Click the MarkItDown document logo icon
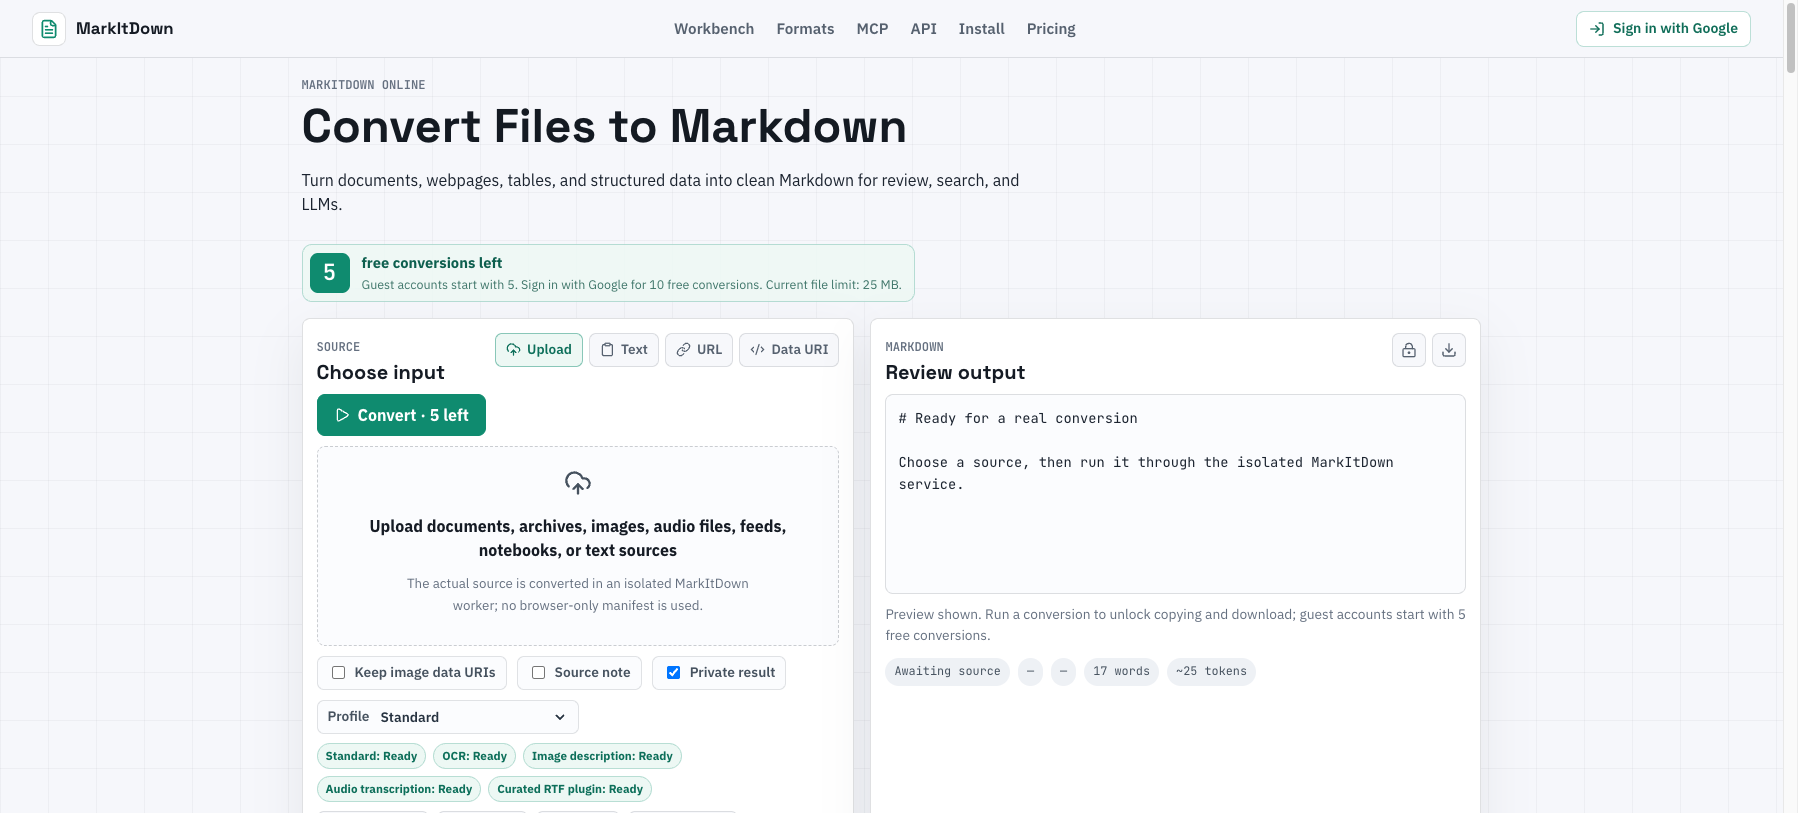The height and width of the screenshot is (813, 1798). 49,29
